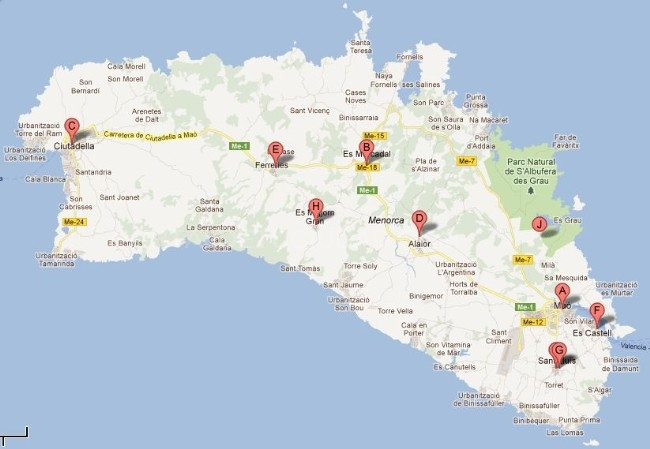This screenshot has height=449, width=650.
Task: Click the Port d'Addaia label
Action: point(481,142)
